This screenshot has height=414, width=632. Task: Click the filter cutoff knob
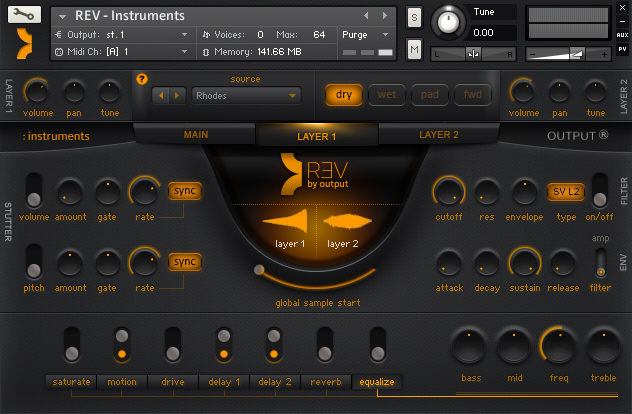coord(449,192)
